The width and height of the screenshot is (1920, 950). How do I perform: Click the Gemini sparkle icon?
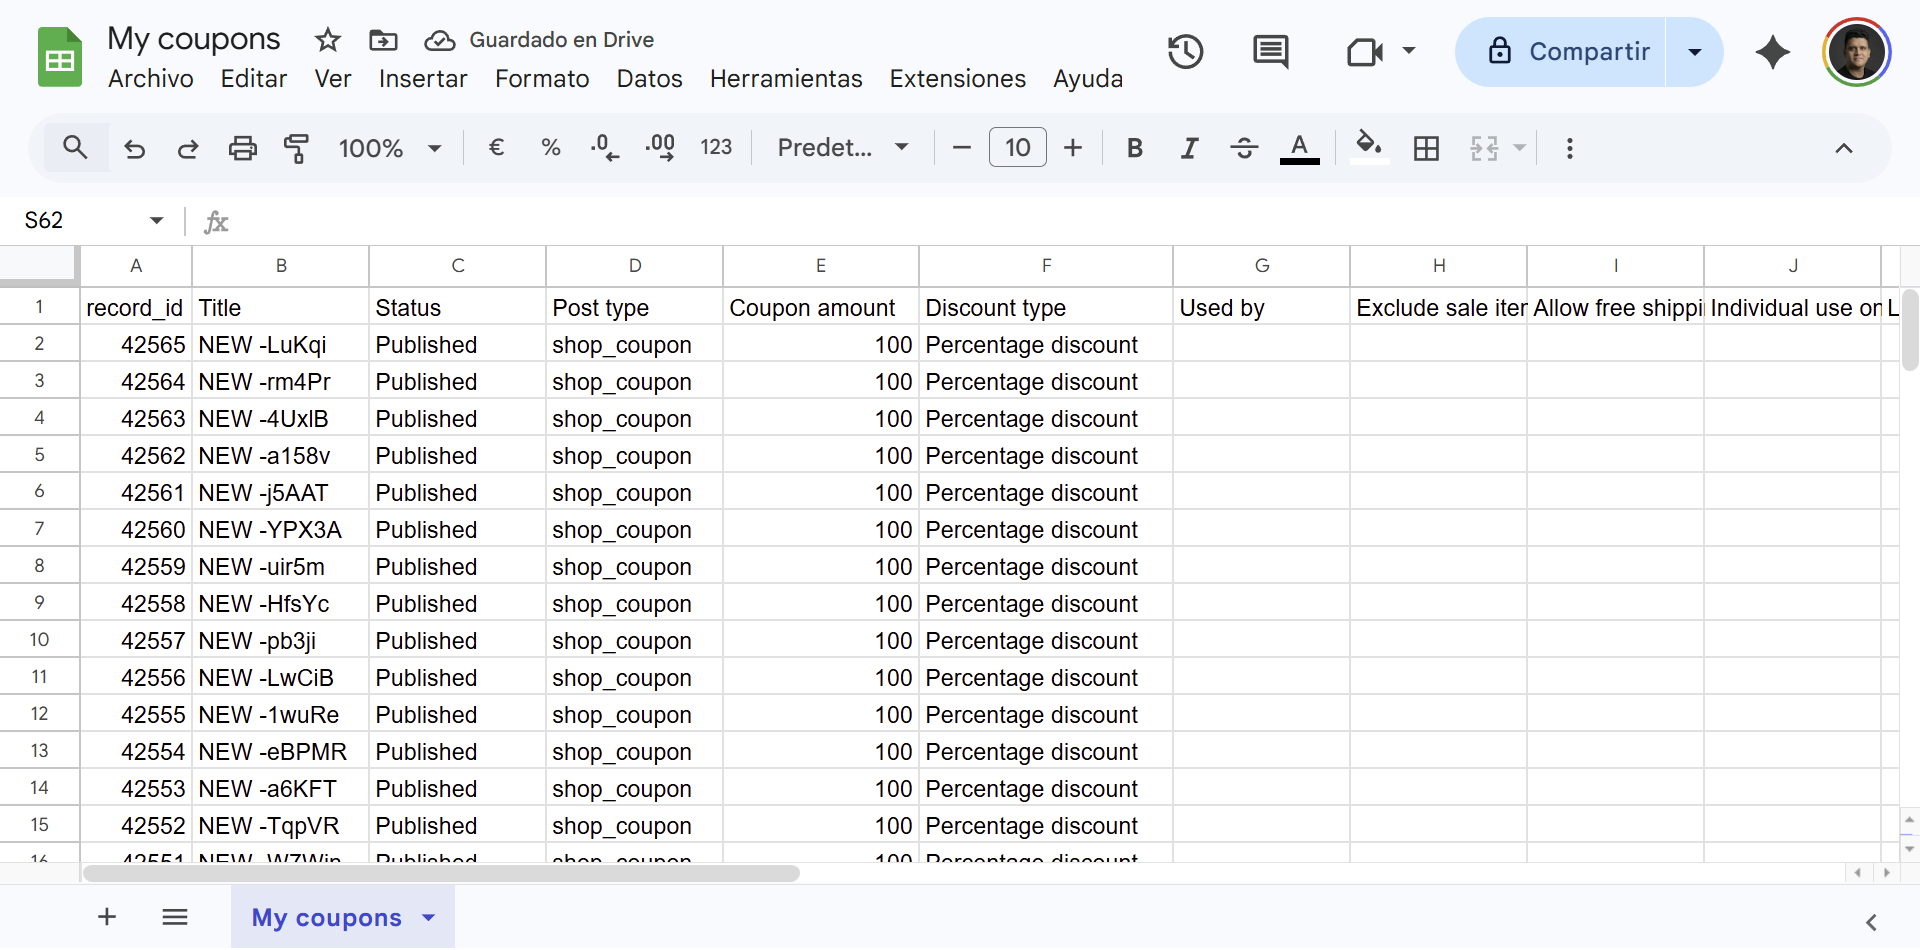tap(1772, 52)
